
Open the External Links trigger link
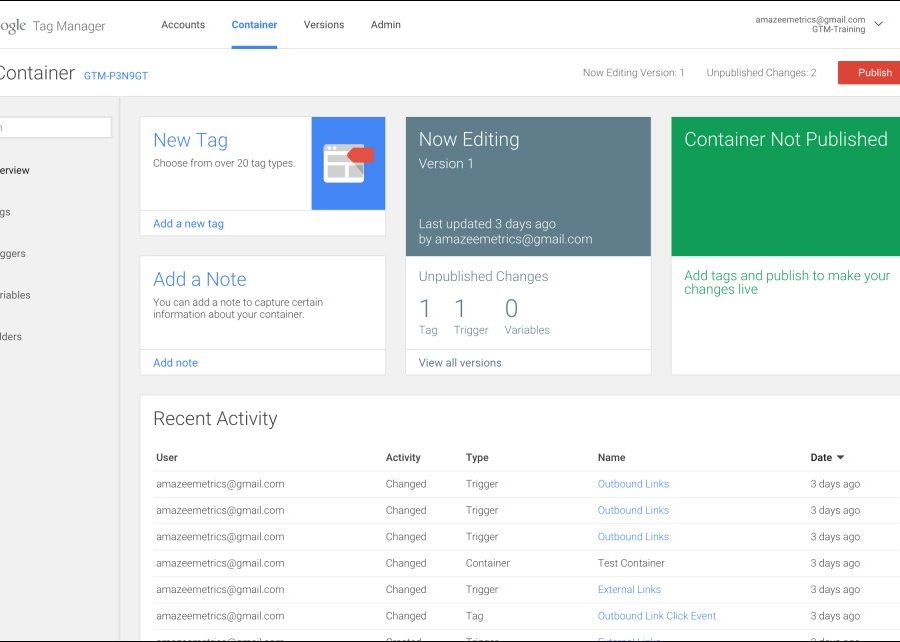629,590
